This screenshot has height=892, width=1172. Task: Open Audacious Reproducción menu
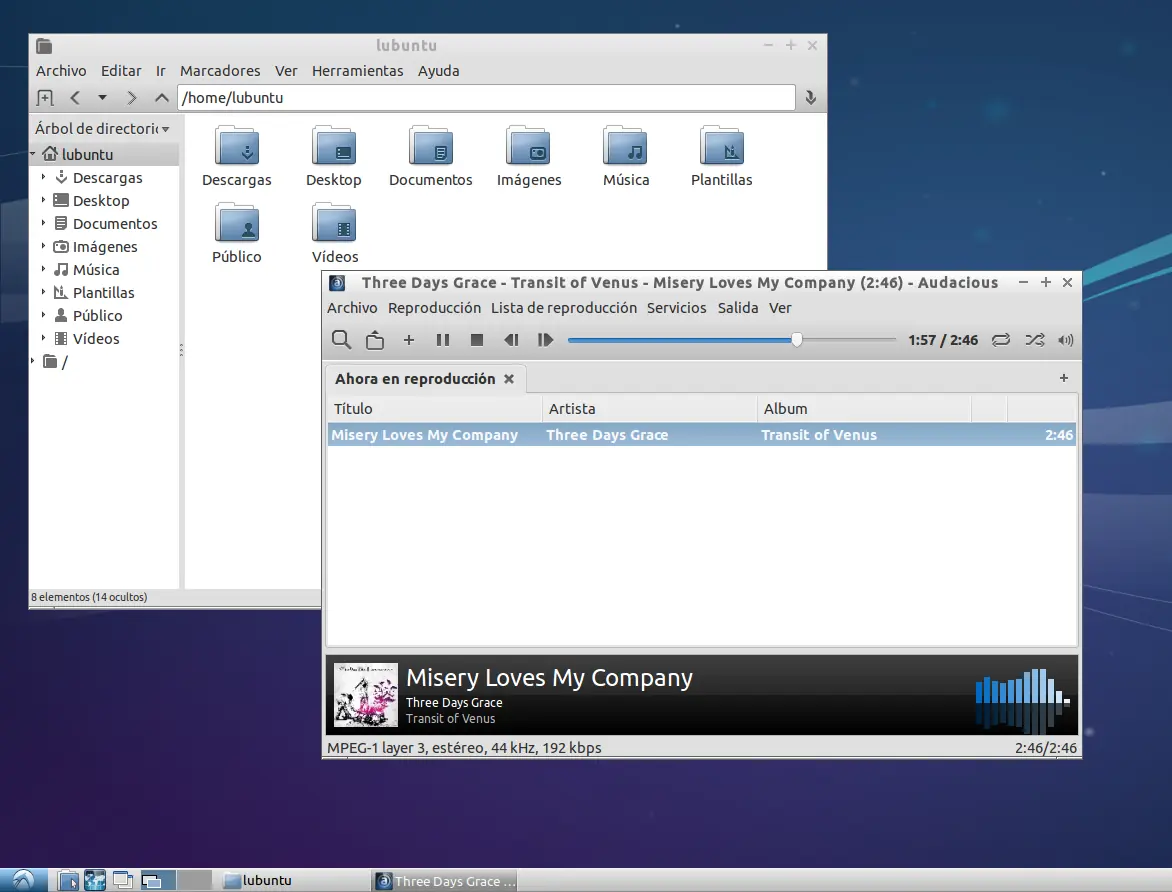[x=434, y=308]
